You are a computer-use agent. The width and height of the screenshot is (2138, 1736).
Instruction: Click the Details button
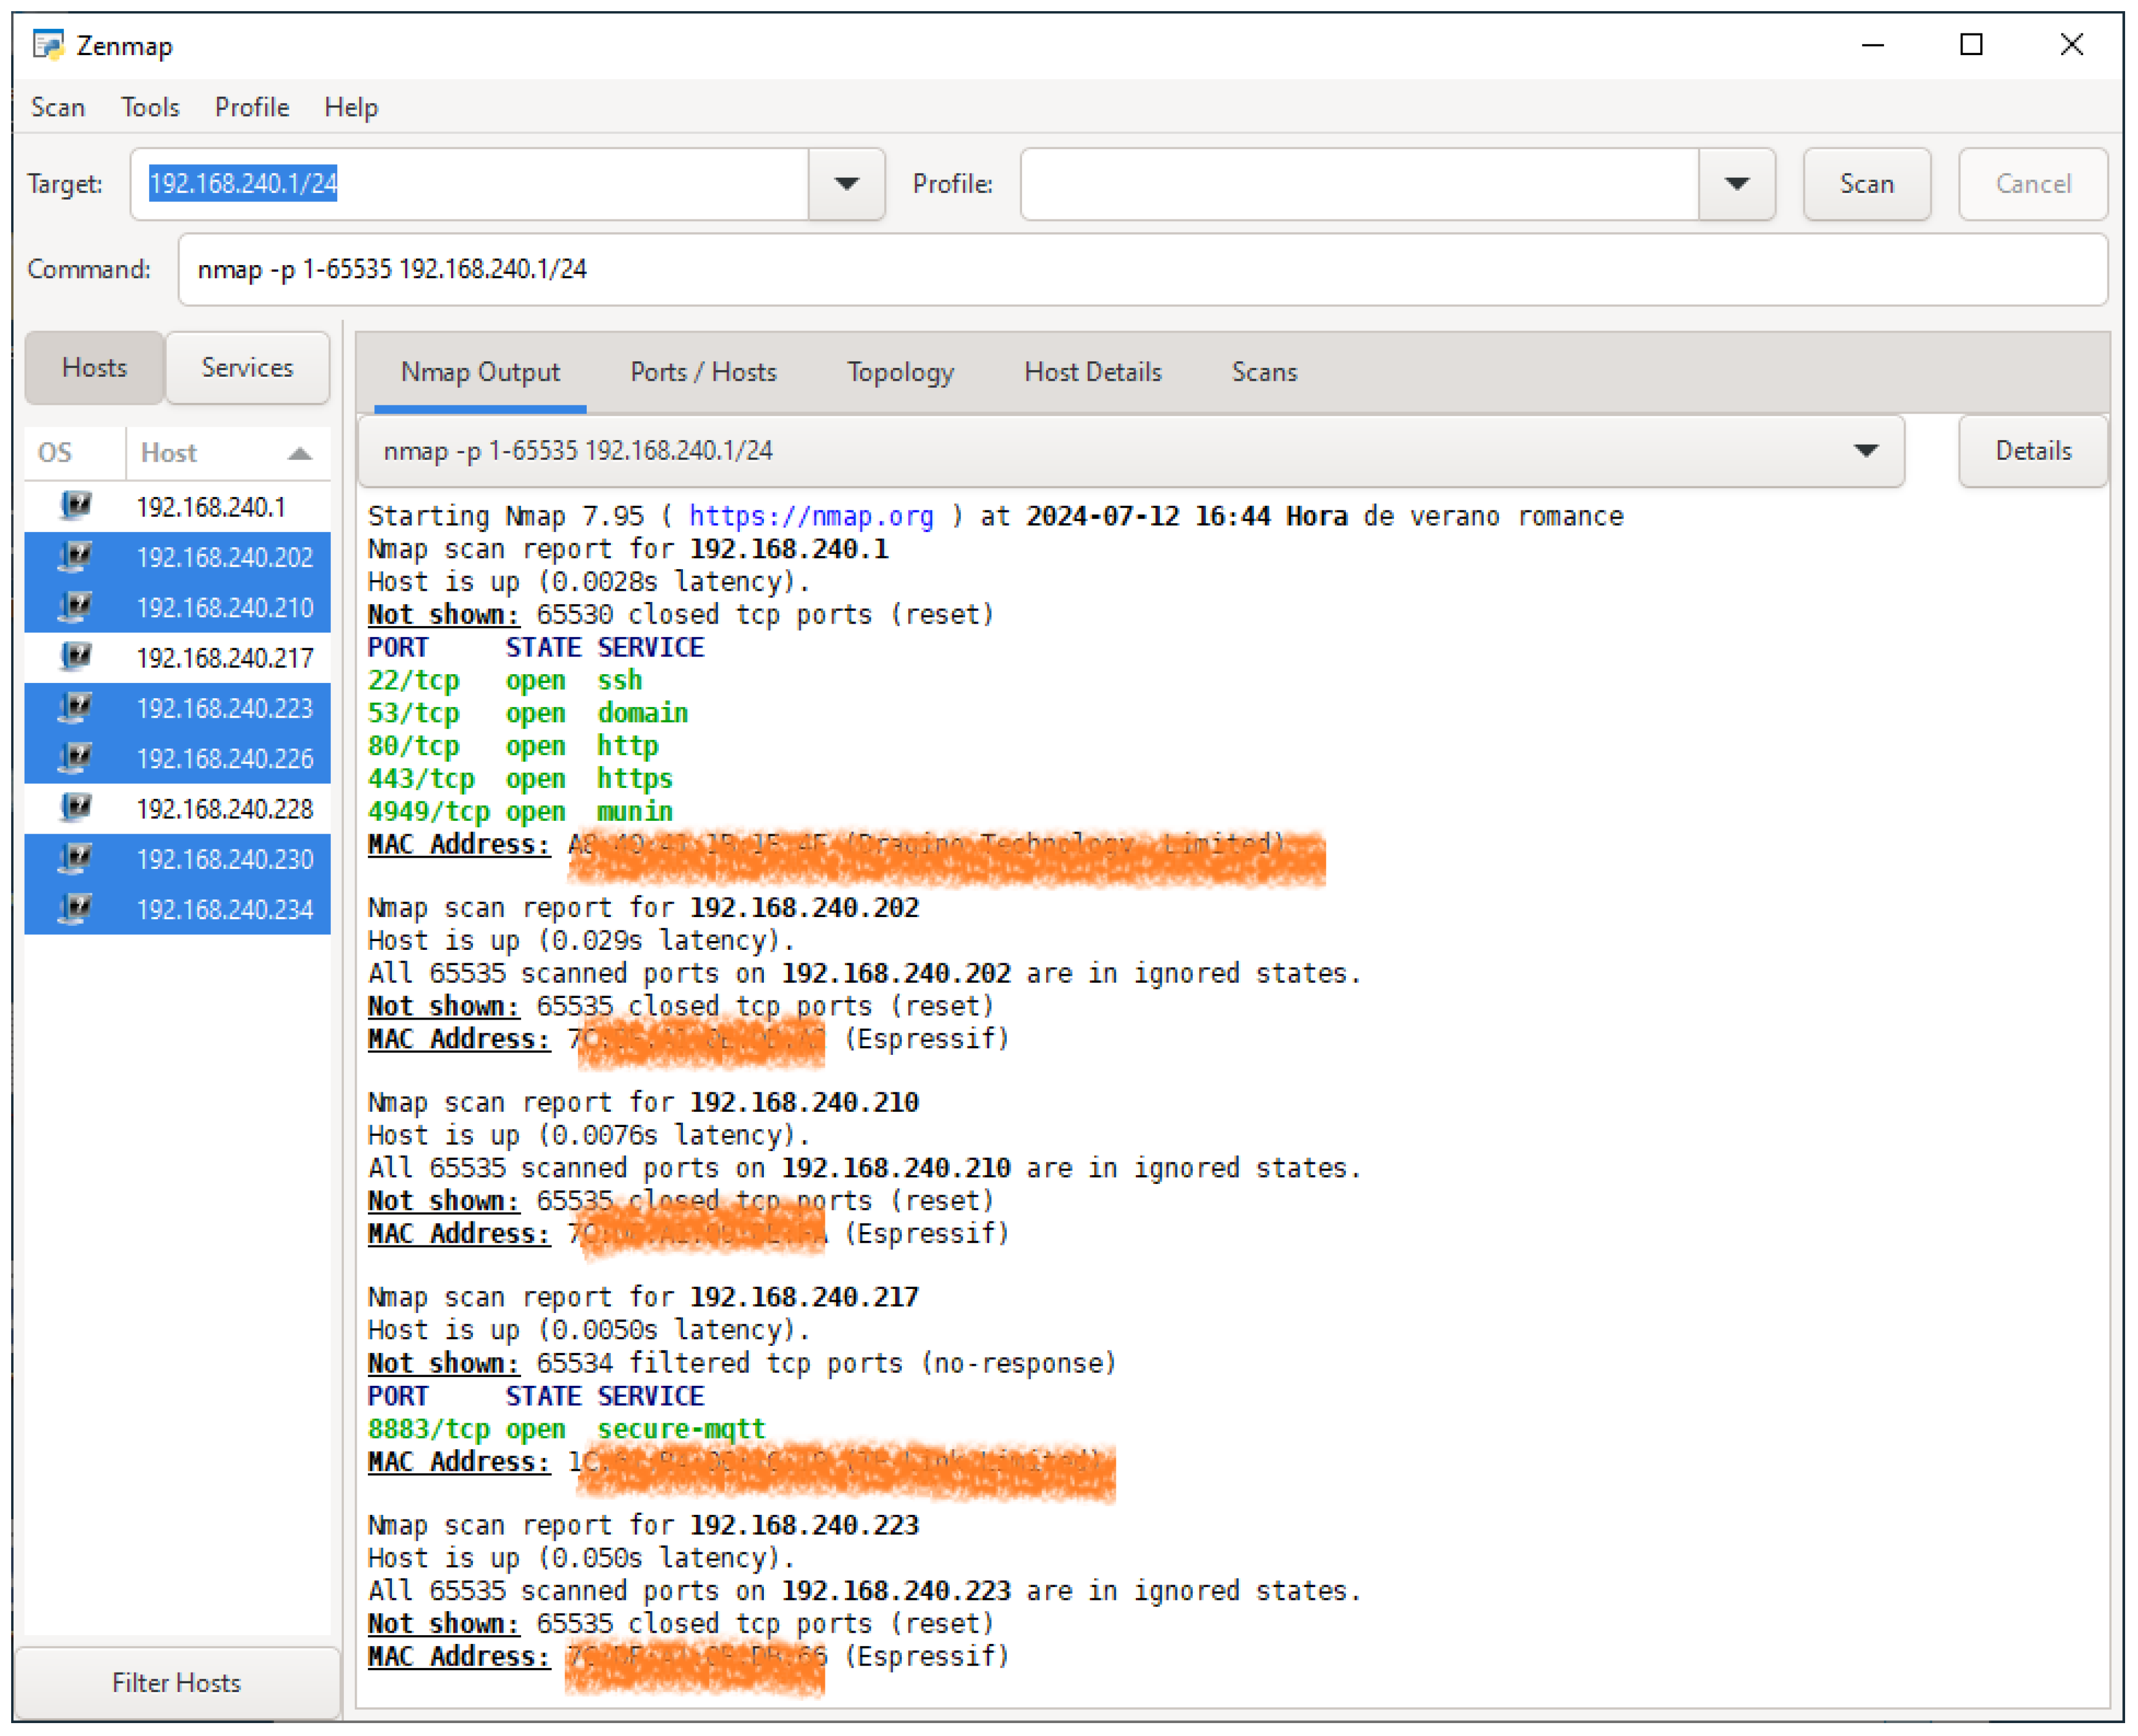click(2033, 451)
